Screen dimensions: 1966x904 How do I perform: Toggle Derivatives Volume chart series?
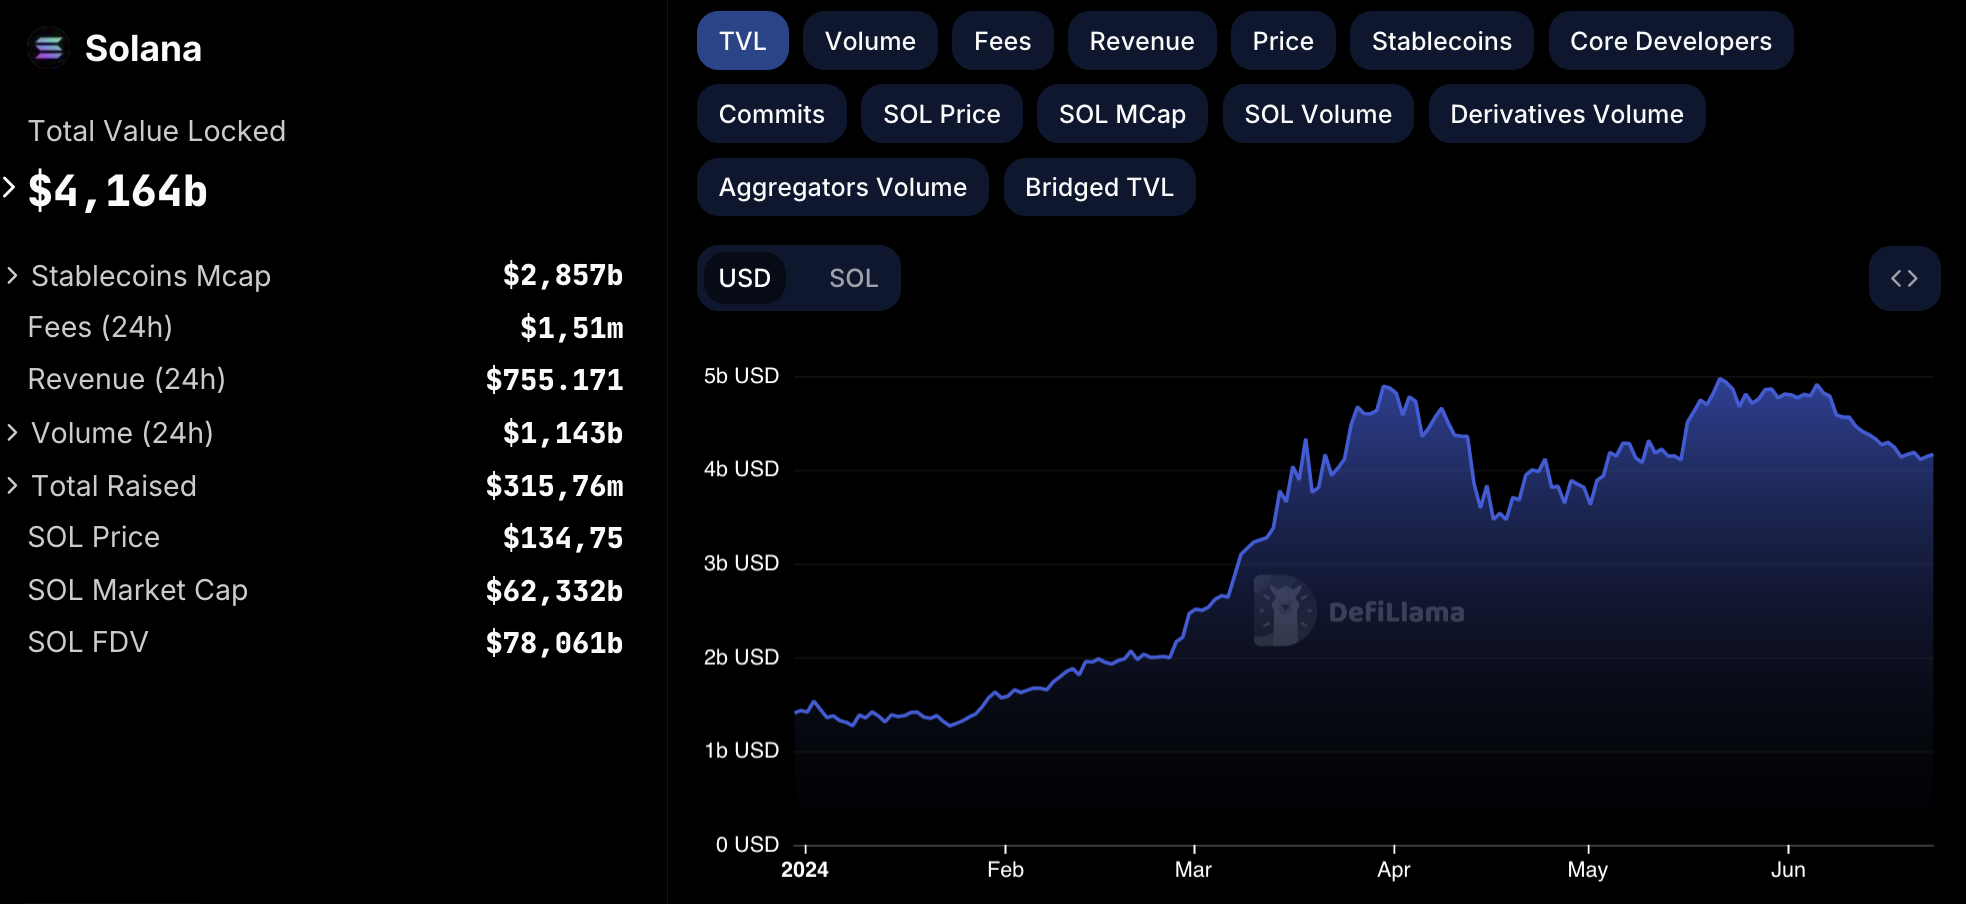coord(1566,114)
